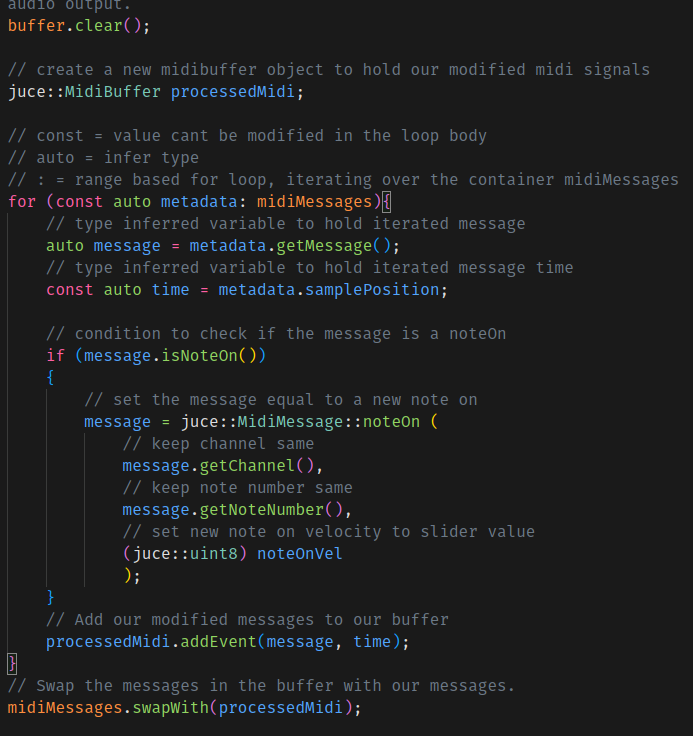The width and height of the screenshot is (693, 736).
Task: Click the buffer.clear() call at top
Action: tap(78, 25)
